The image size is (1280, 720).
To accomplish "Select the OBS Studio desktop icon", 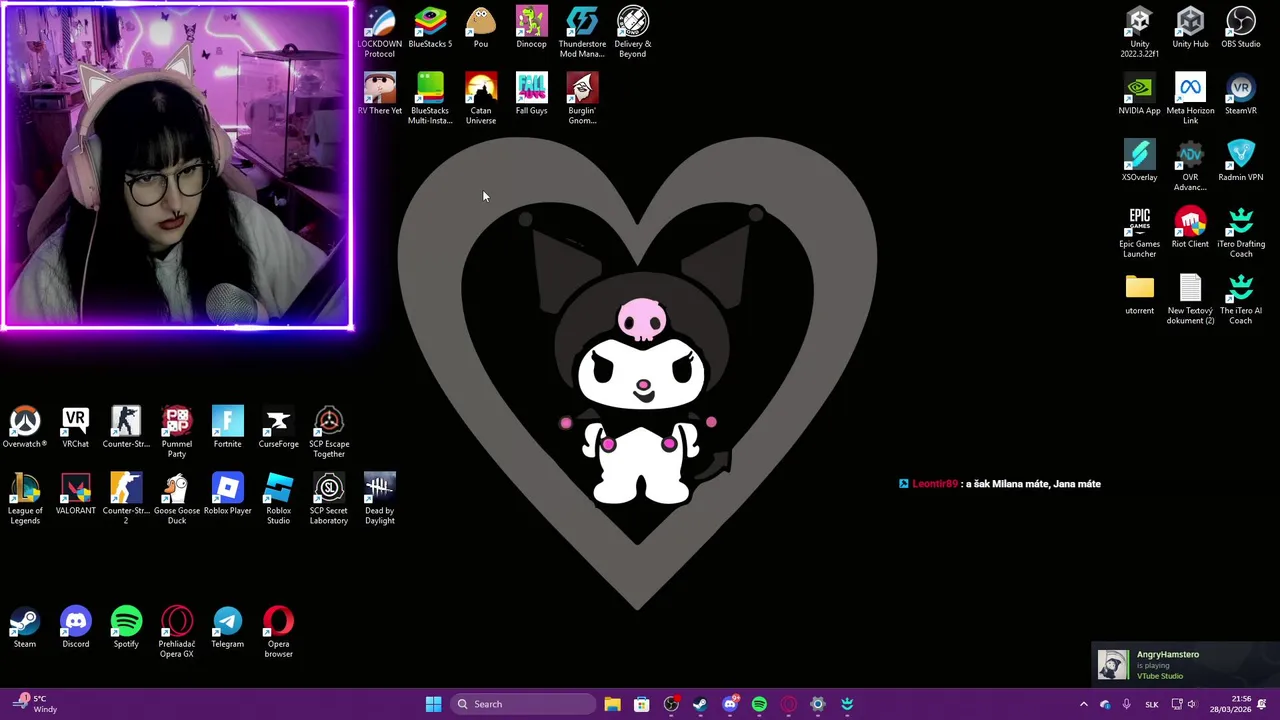I will click(1241, 28).
